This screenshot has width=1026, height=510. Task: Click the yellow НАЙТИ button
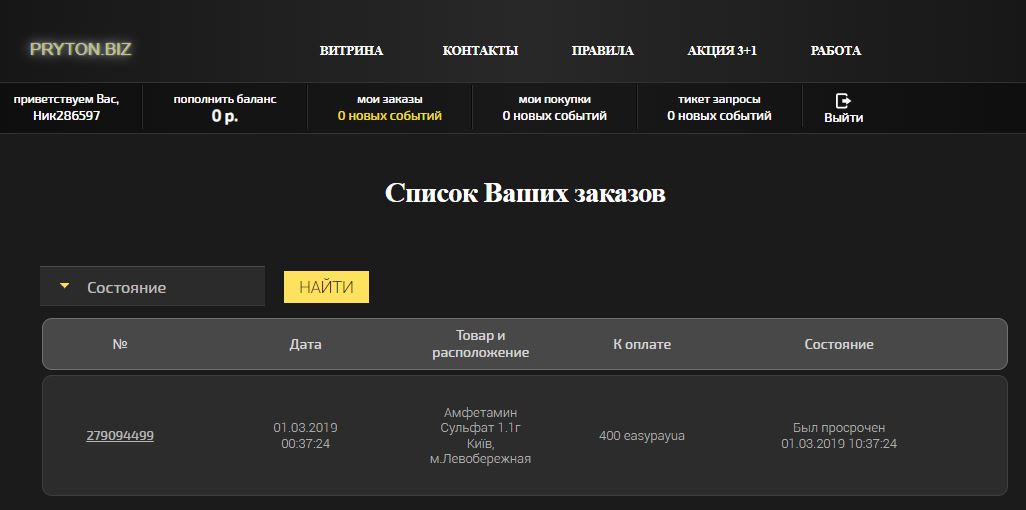[326, 287]
